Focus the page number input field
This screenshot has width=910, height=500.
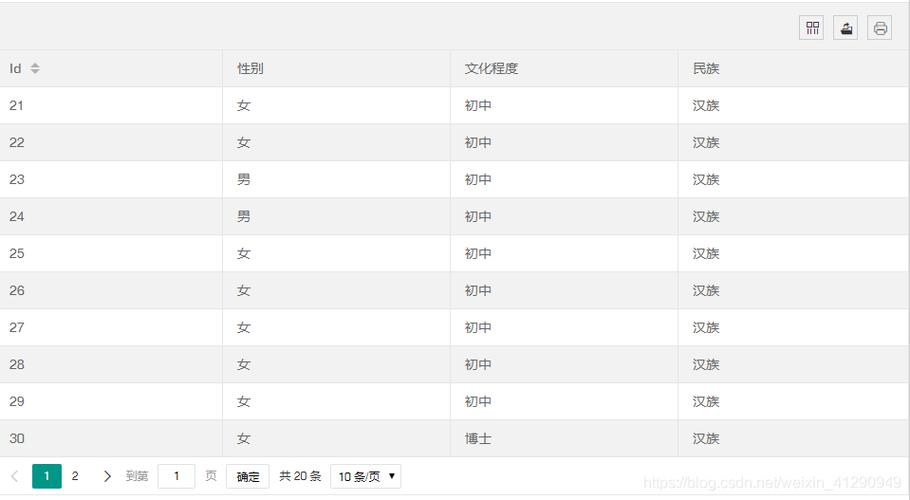click(176, 476)
